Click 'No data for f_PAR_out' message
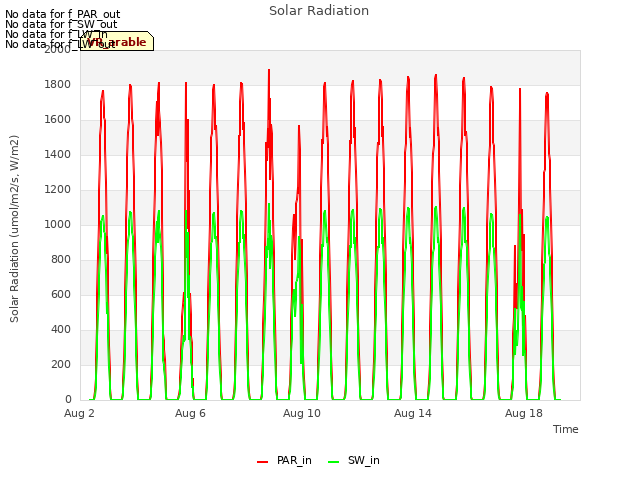640x480 pixels. 62,15
